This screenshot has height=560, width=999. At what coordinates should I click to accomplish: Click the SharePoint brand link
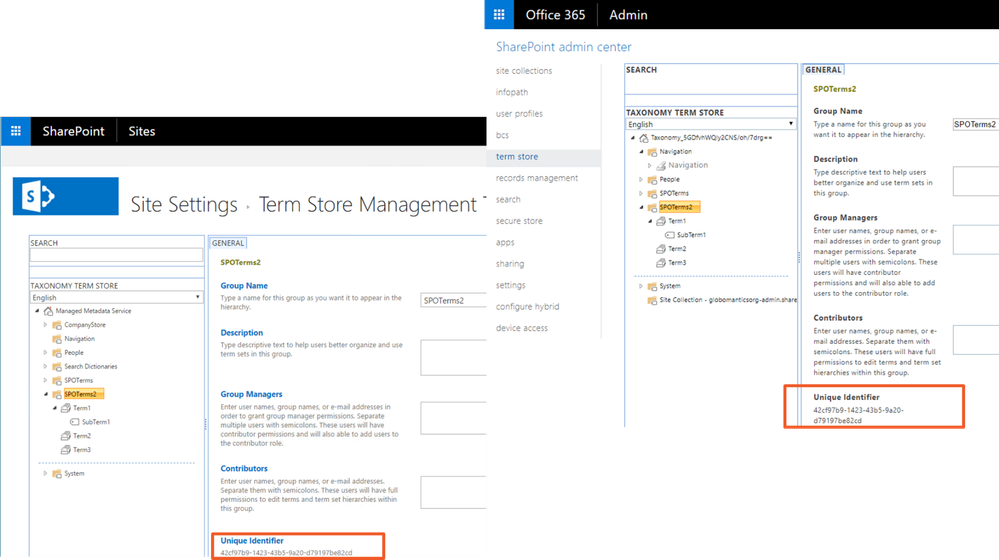pos(73,131)
